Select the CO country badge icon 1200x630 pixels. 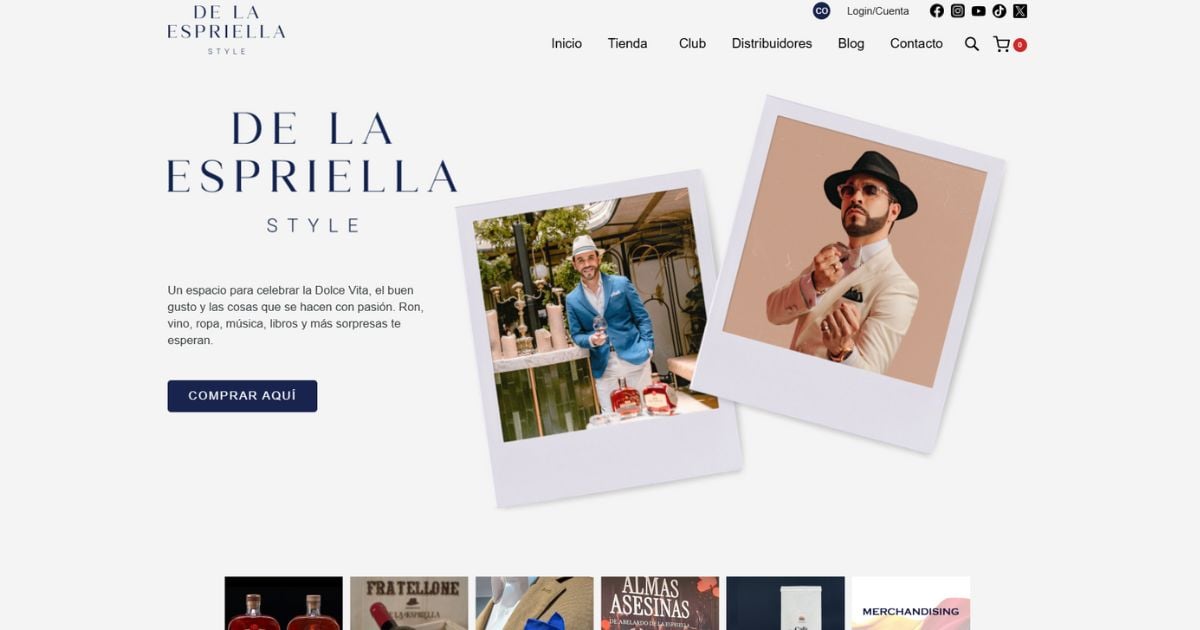822,11
